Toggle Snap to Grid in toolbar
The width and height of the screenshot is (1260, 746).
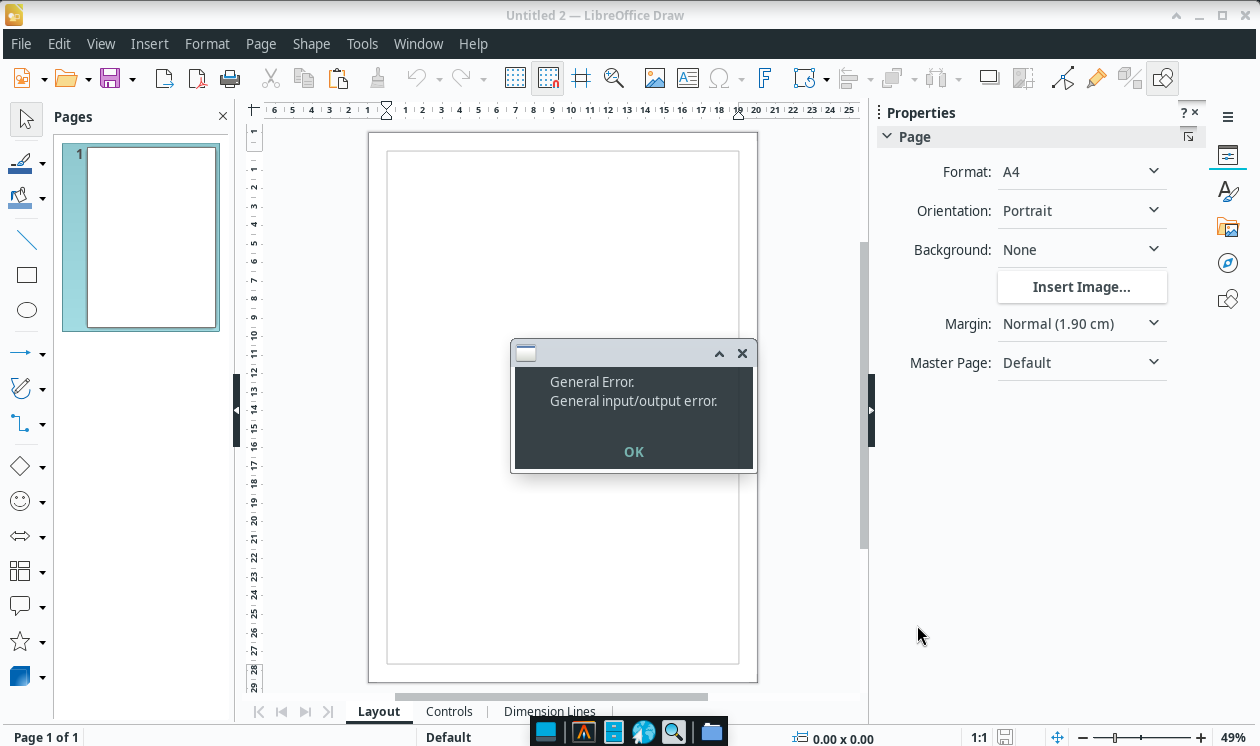point(548,78)
